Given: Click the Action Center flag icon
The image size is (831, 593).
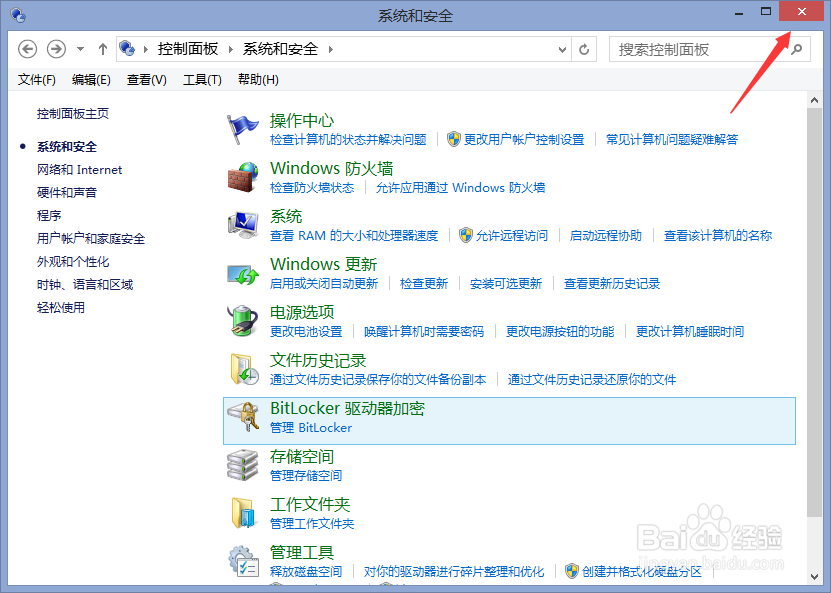Looking at the screenshot, I should [x=242, y=129].
